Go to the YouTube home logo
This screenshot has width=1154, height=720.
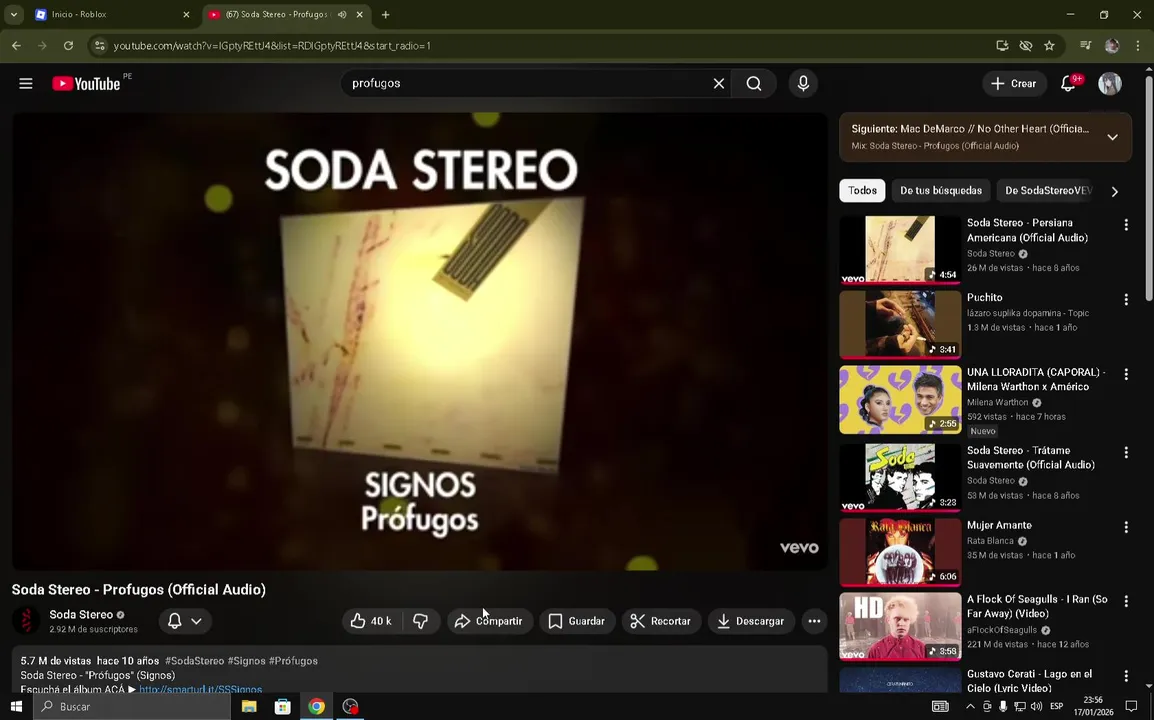point(86,84)
